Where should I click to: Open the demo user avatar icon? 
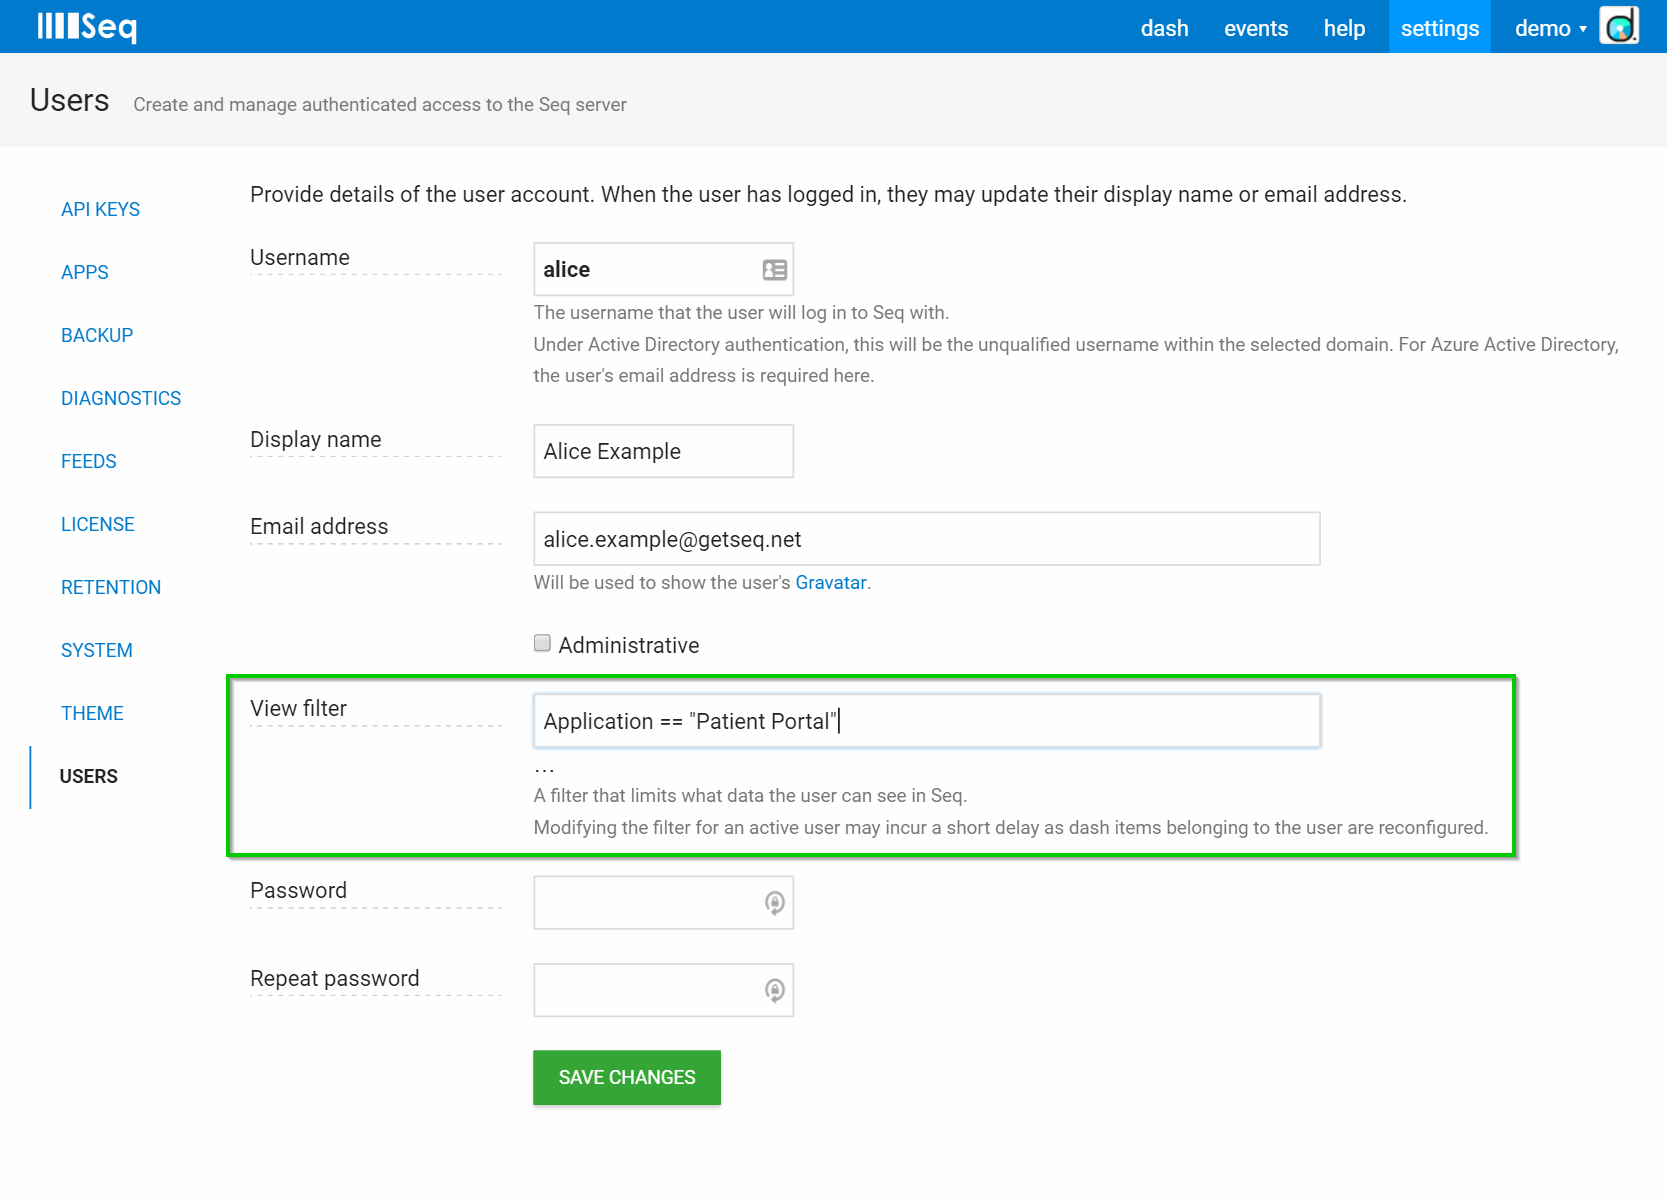point(1619,26)
